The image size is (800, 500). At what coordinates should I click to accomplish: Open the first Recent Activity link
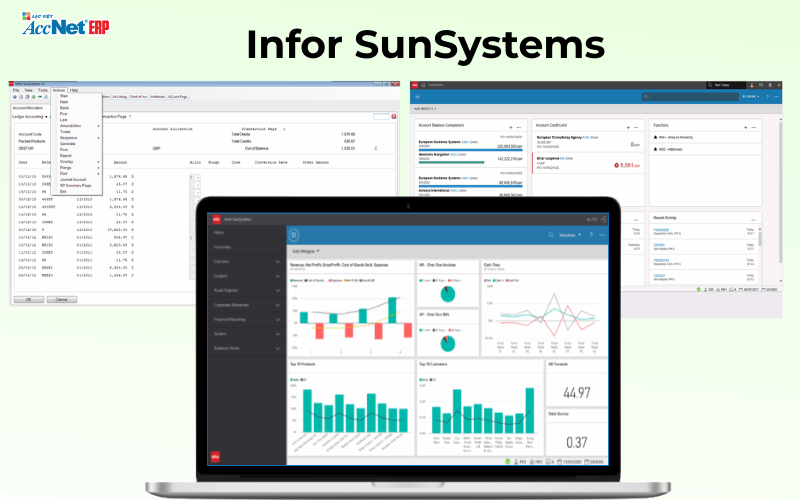pos(661,230)
